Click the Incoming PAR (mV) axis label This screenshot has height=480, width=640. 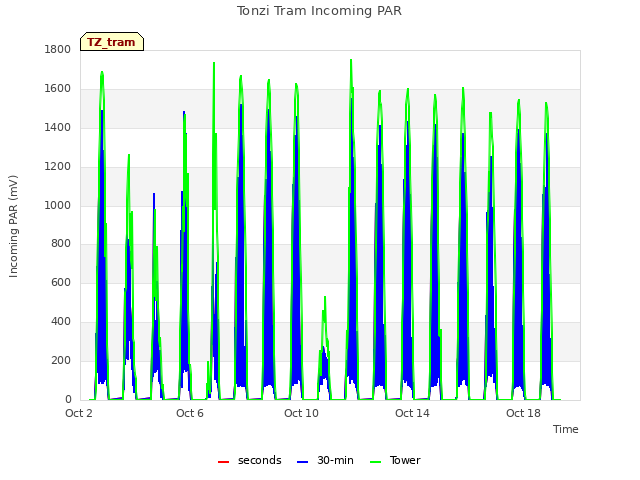click(x=13, y=227)
